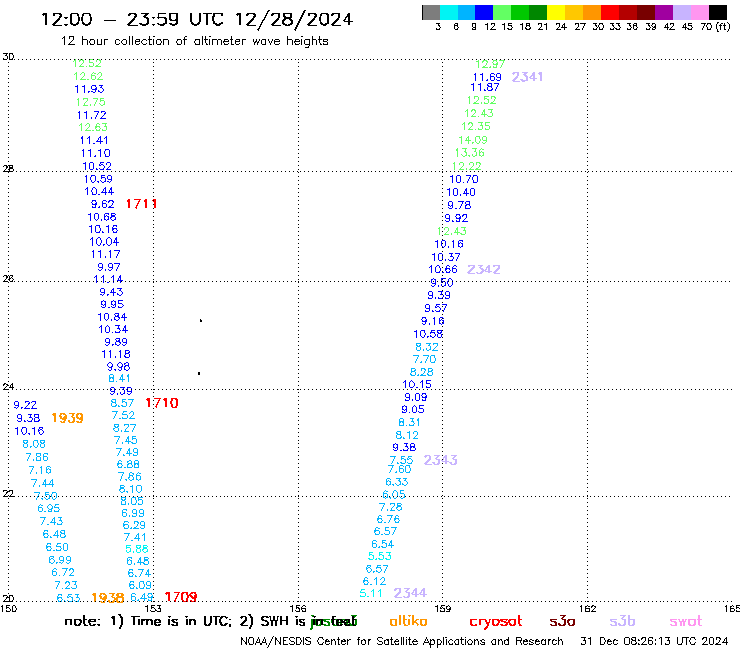Select the dark blue legend swatch
Image resolution: width=740 pixels, height=650 pixels.
(x=484, y=12)
